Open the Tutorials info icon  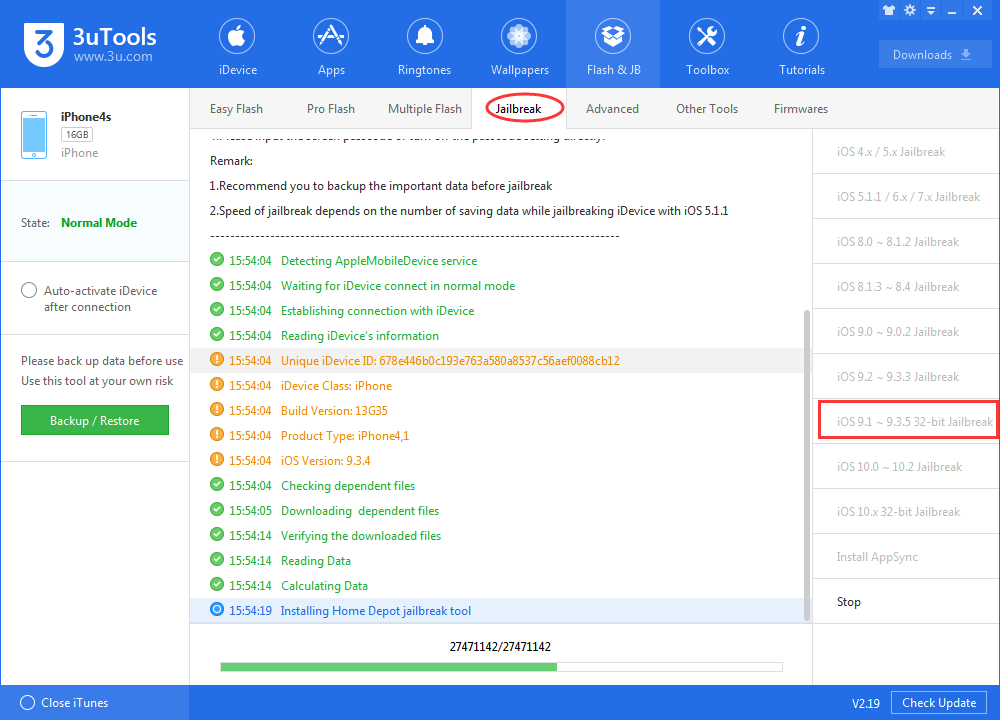801,36
